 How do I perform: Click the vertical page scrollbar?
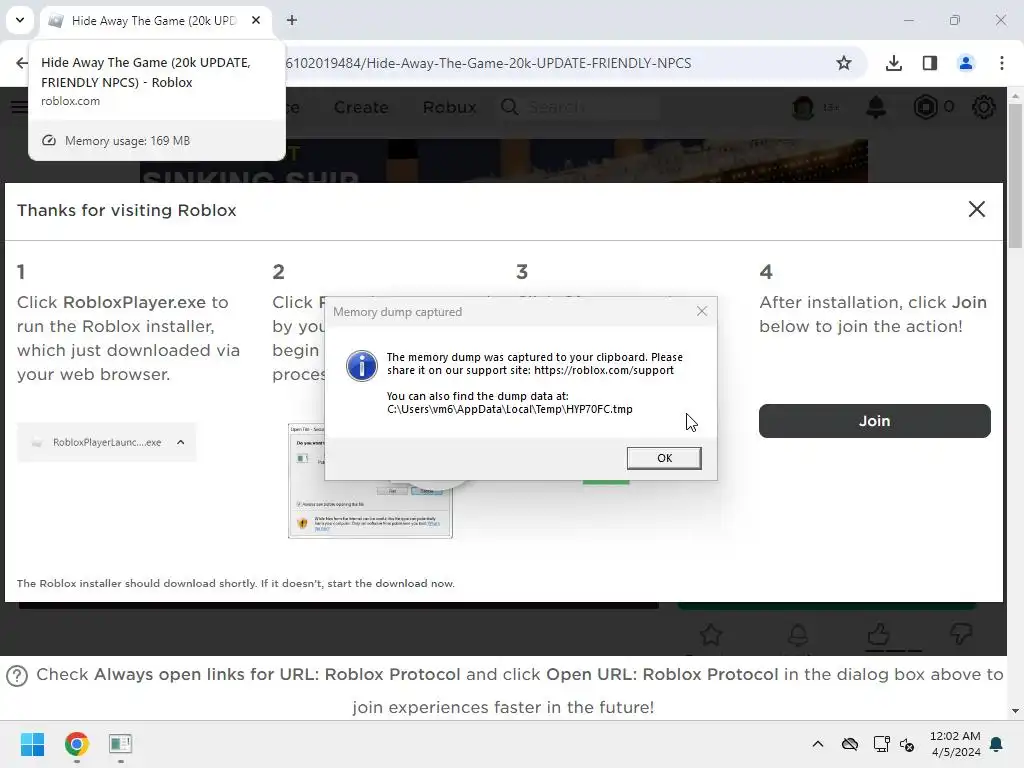(1015, 175)
